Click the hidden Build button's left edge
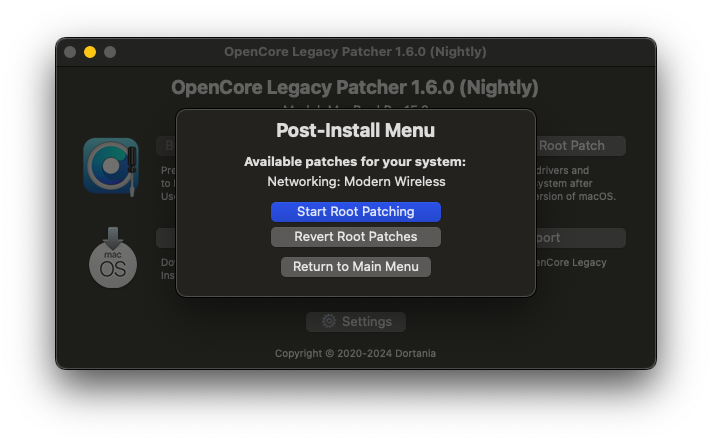The image size is (712, 443). (x=166, y=146)
